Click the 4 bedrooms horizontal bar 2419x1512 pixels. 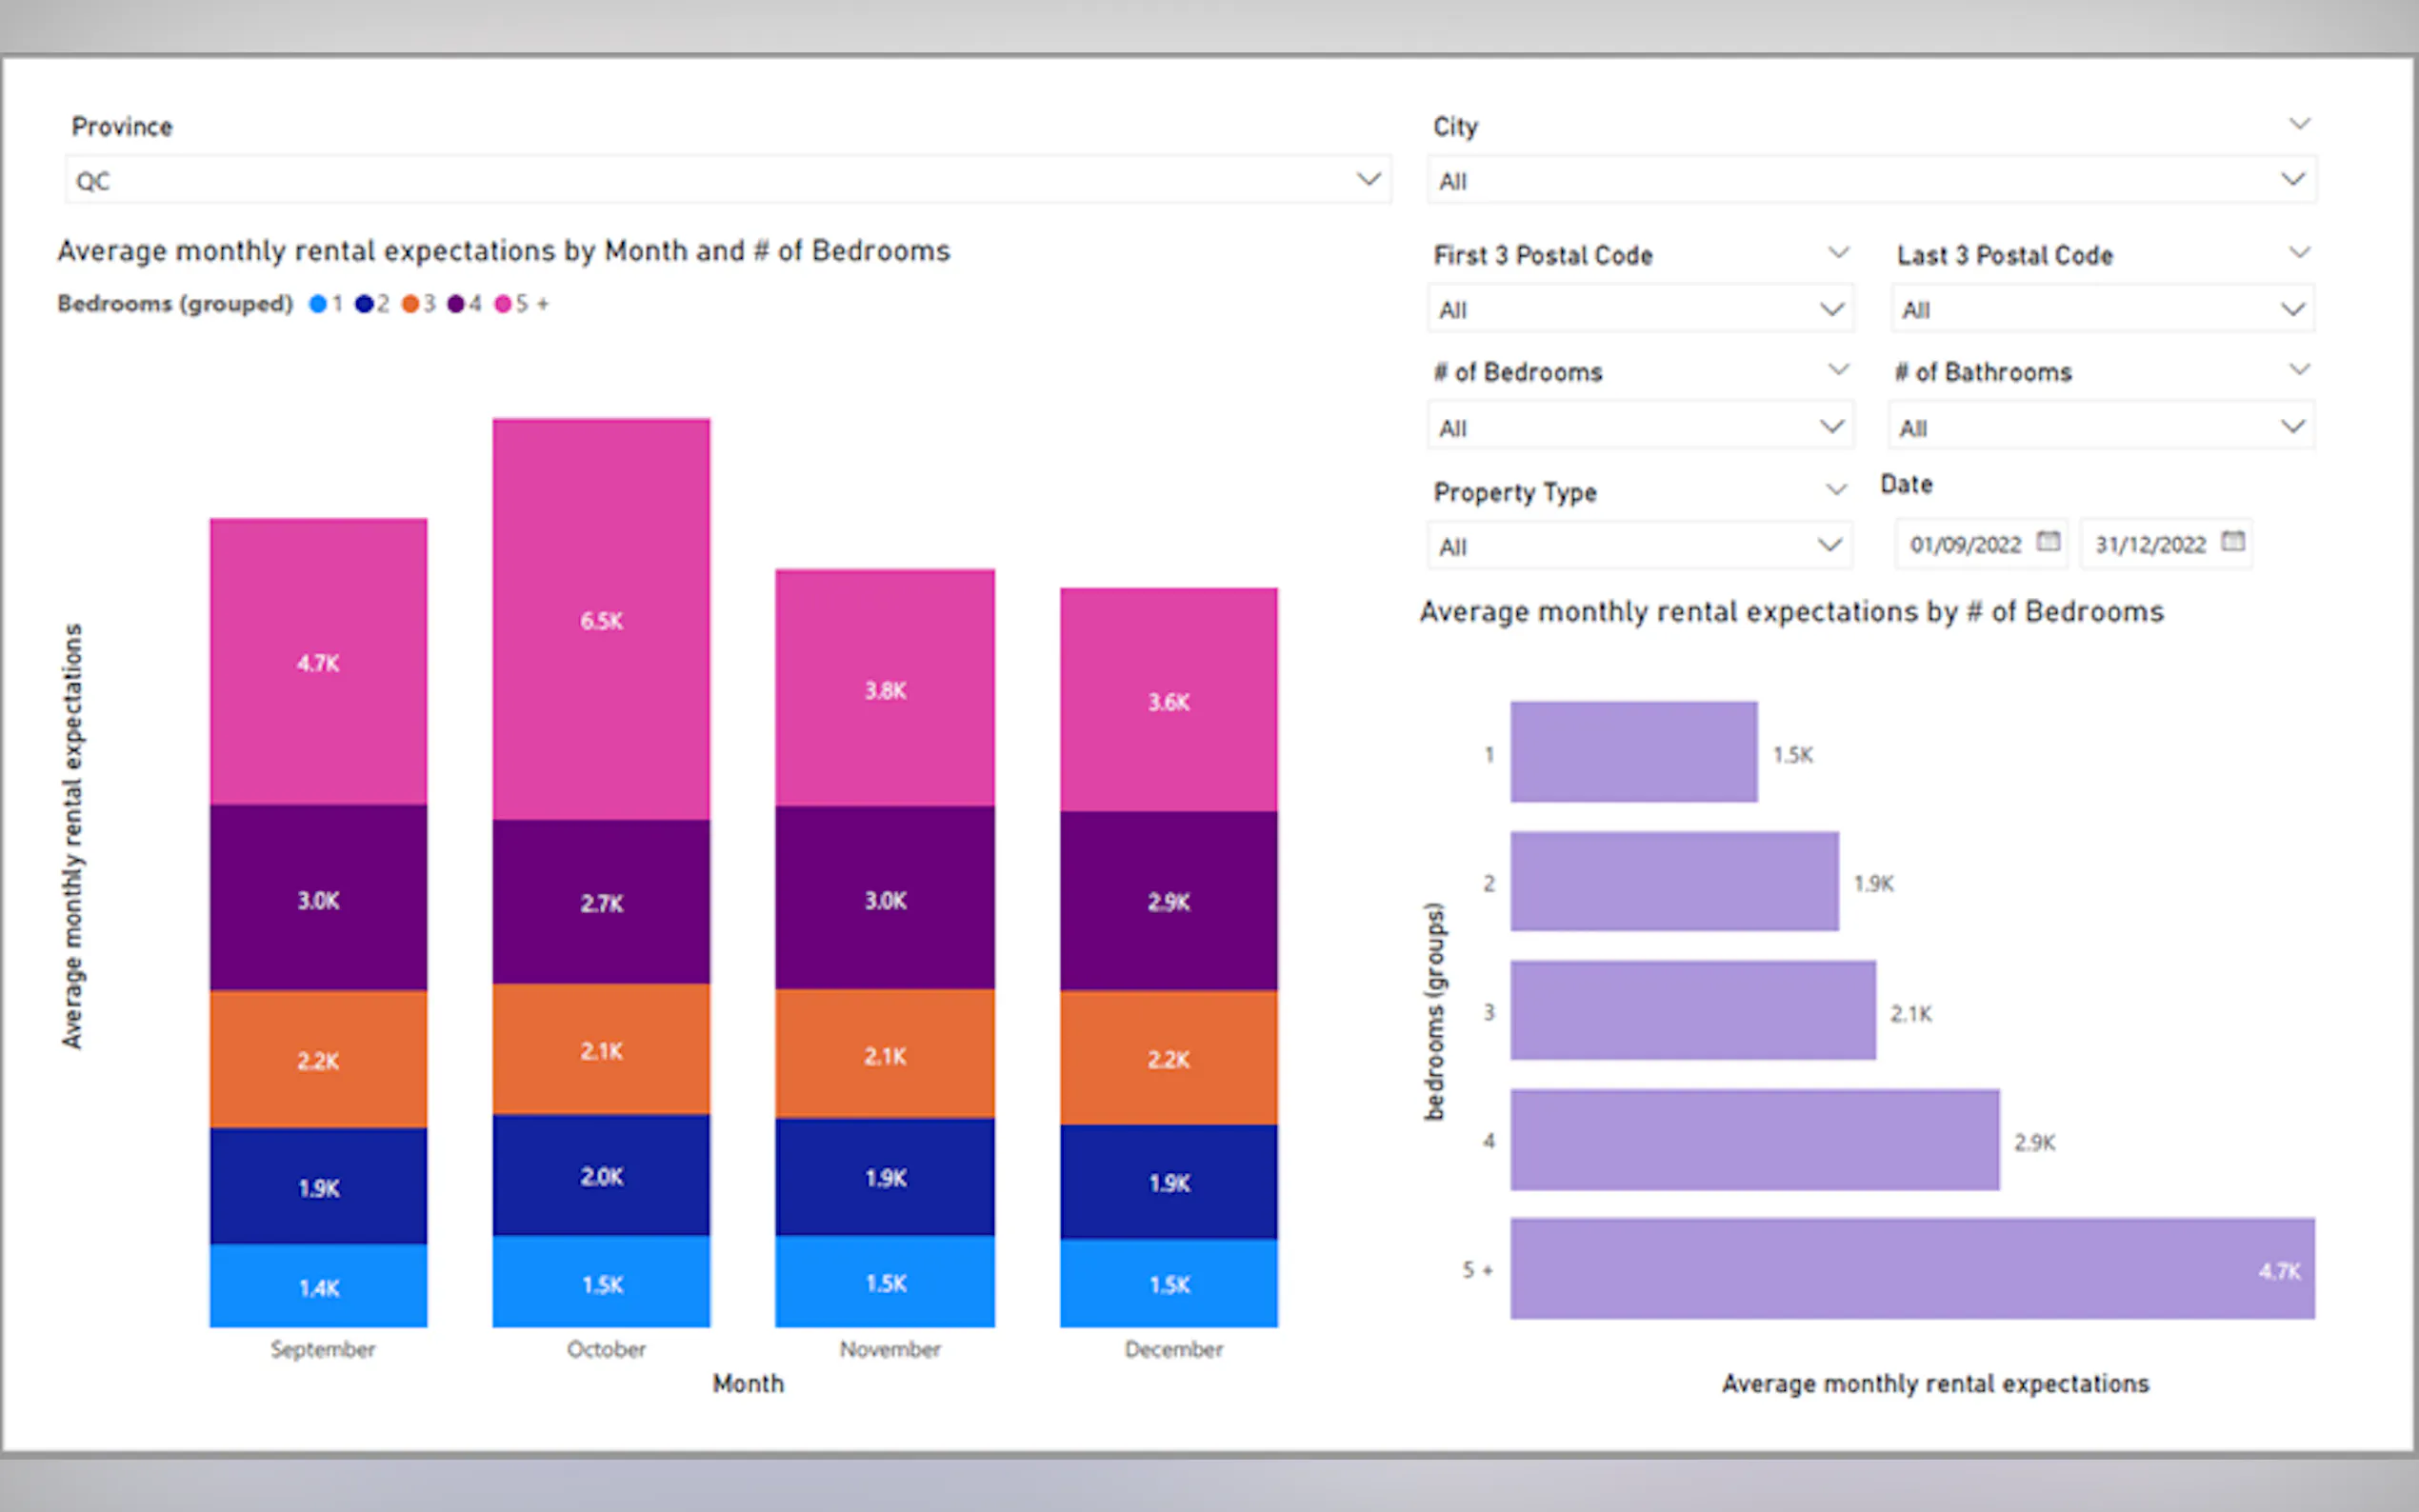(x=1754, y=1140)
